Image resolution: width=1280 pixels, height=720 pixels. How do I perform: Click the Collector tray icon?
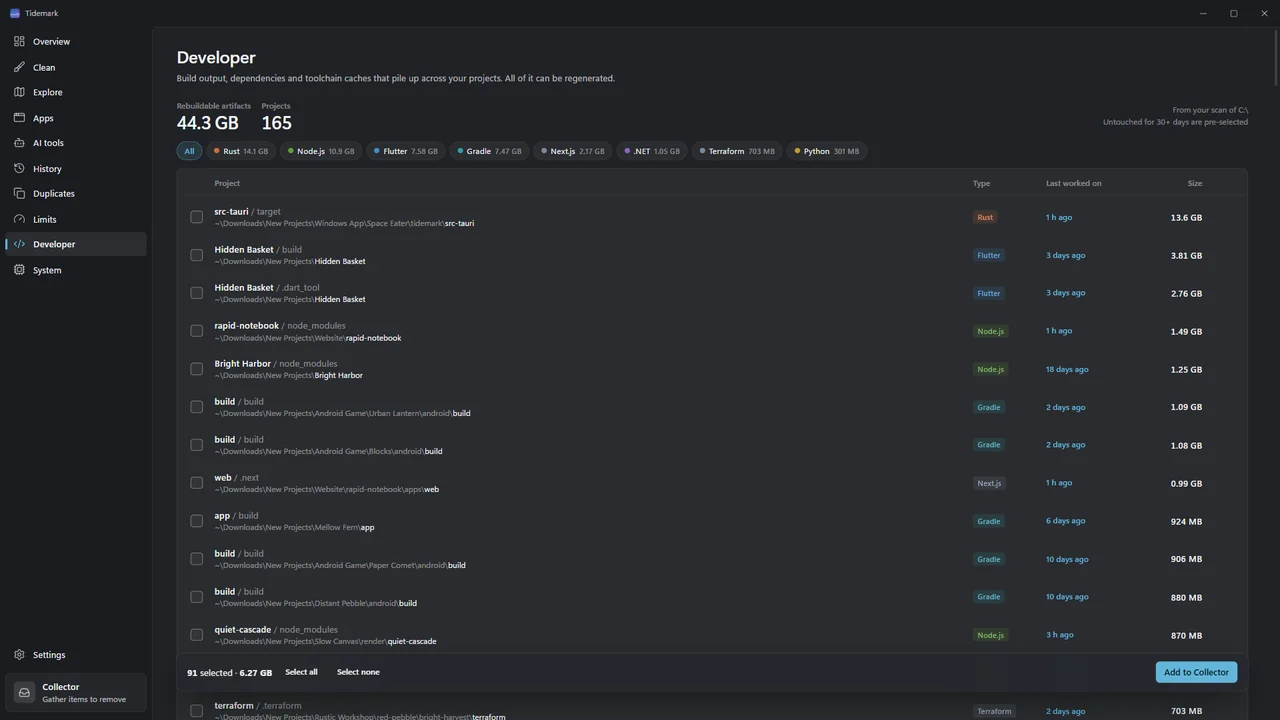[24, 692]
